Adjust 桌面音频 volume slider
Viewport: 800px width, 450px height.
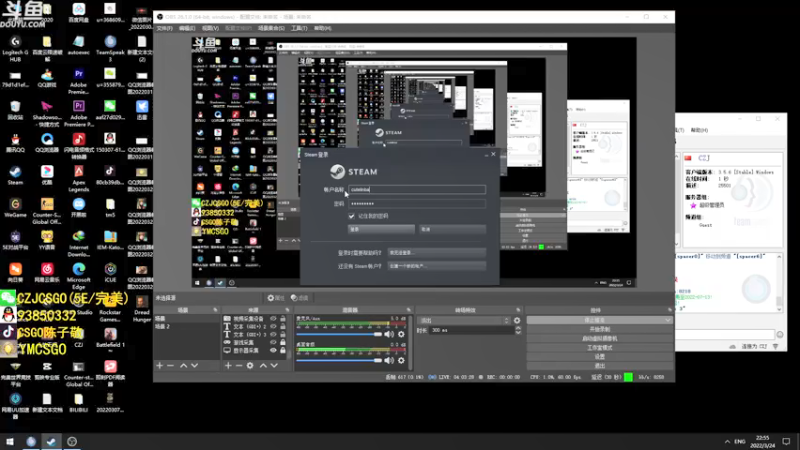click(x=339, y=360)
